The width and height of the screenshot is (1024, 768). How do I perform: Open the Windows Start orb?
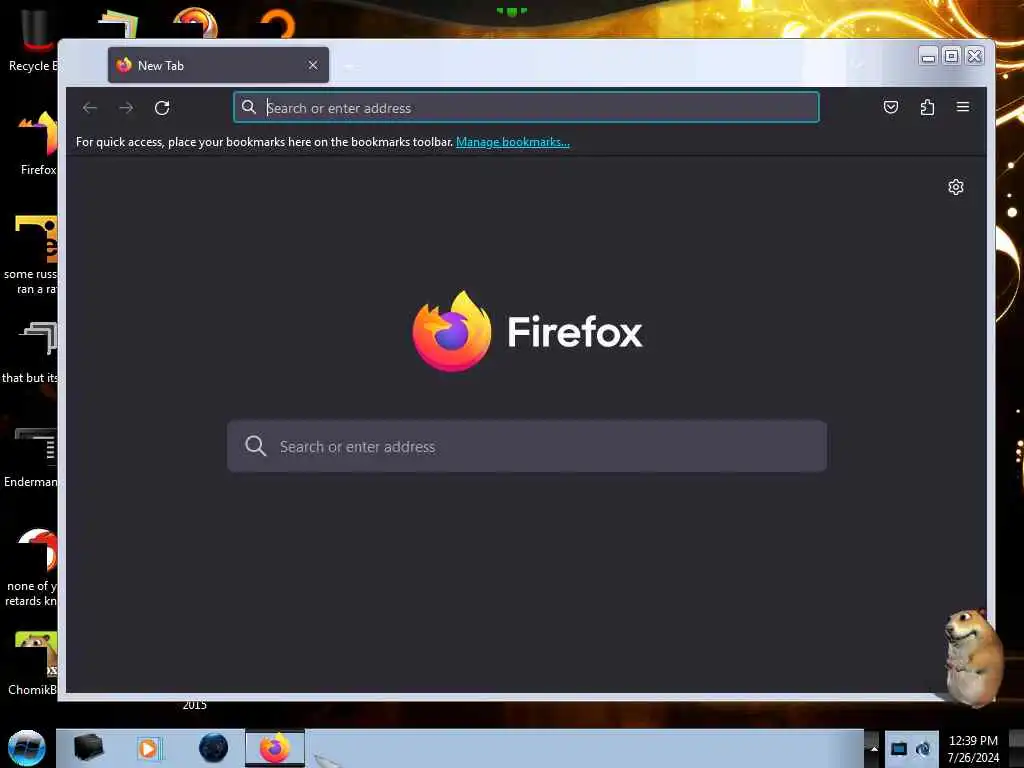(x=27, y=748)
